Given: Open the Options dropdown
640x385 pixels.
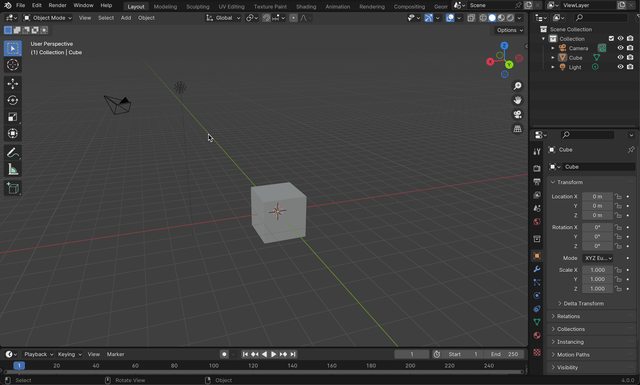Looking at the screenshot, I should [510, 30].
